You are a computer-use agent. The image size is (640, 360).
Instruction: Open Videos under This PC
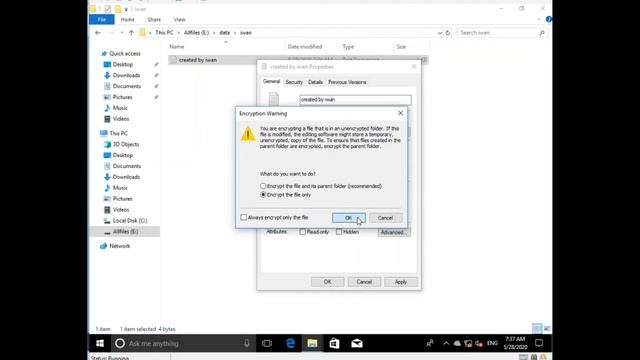point(121,209)
